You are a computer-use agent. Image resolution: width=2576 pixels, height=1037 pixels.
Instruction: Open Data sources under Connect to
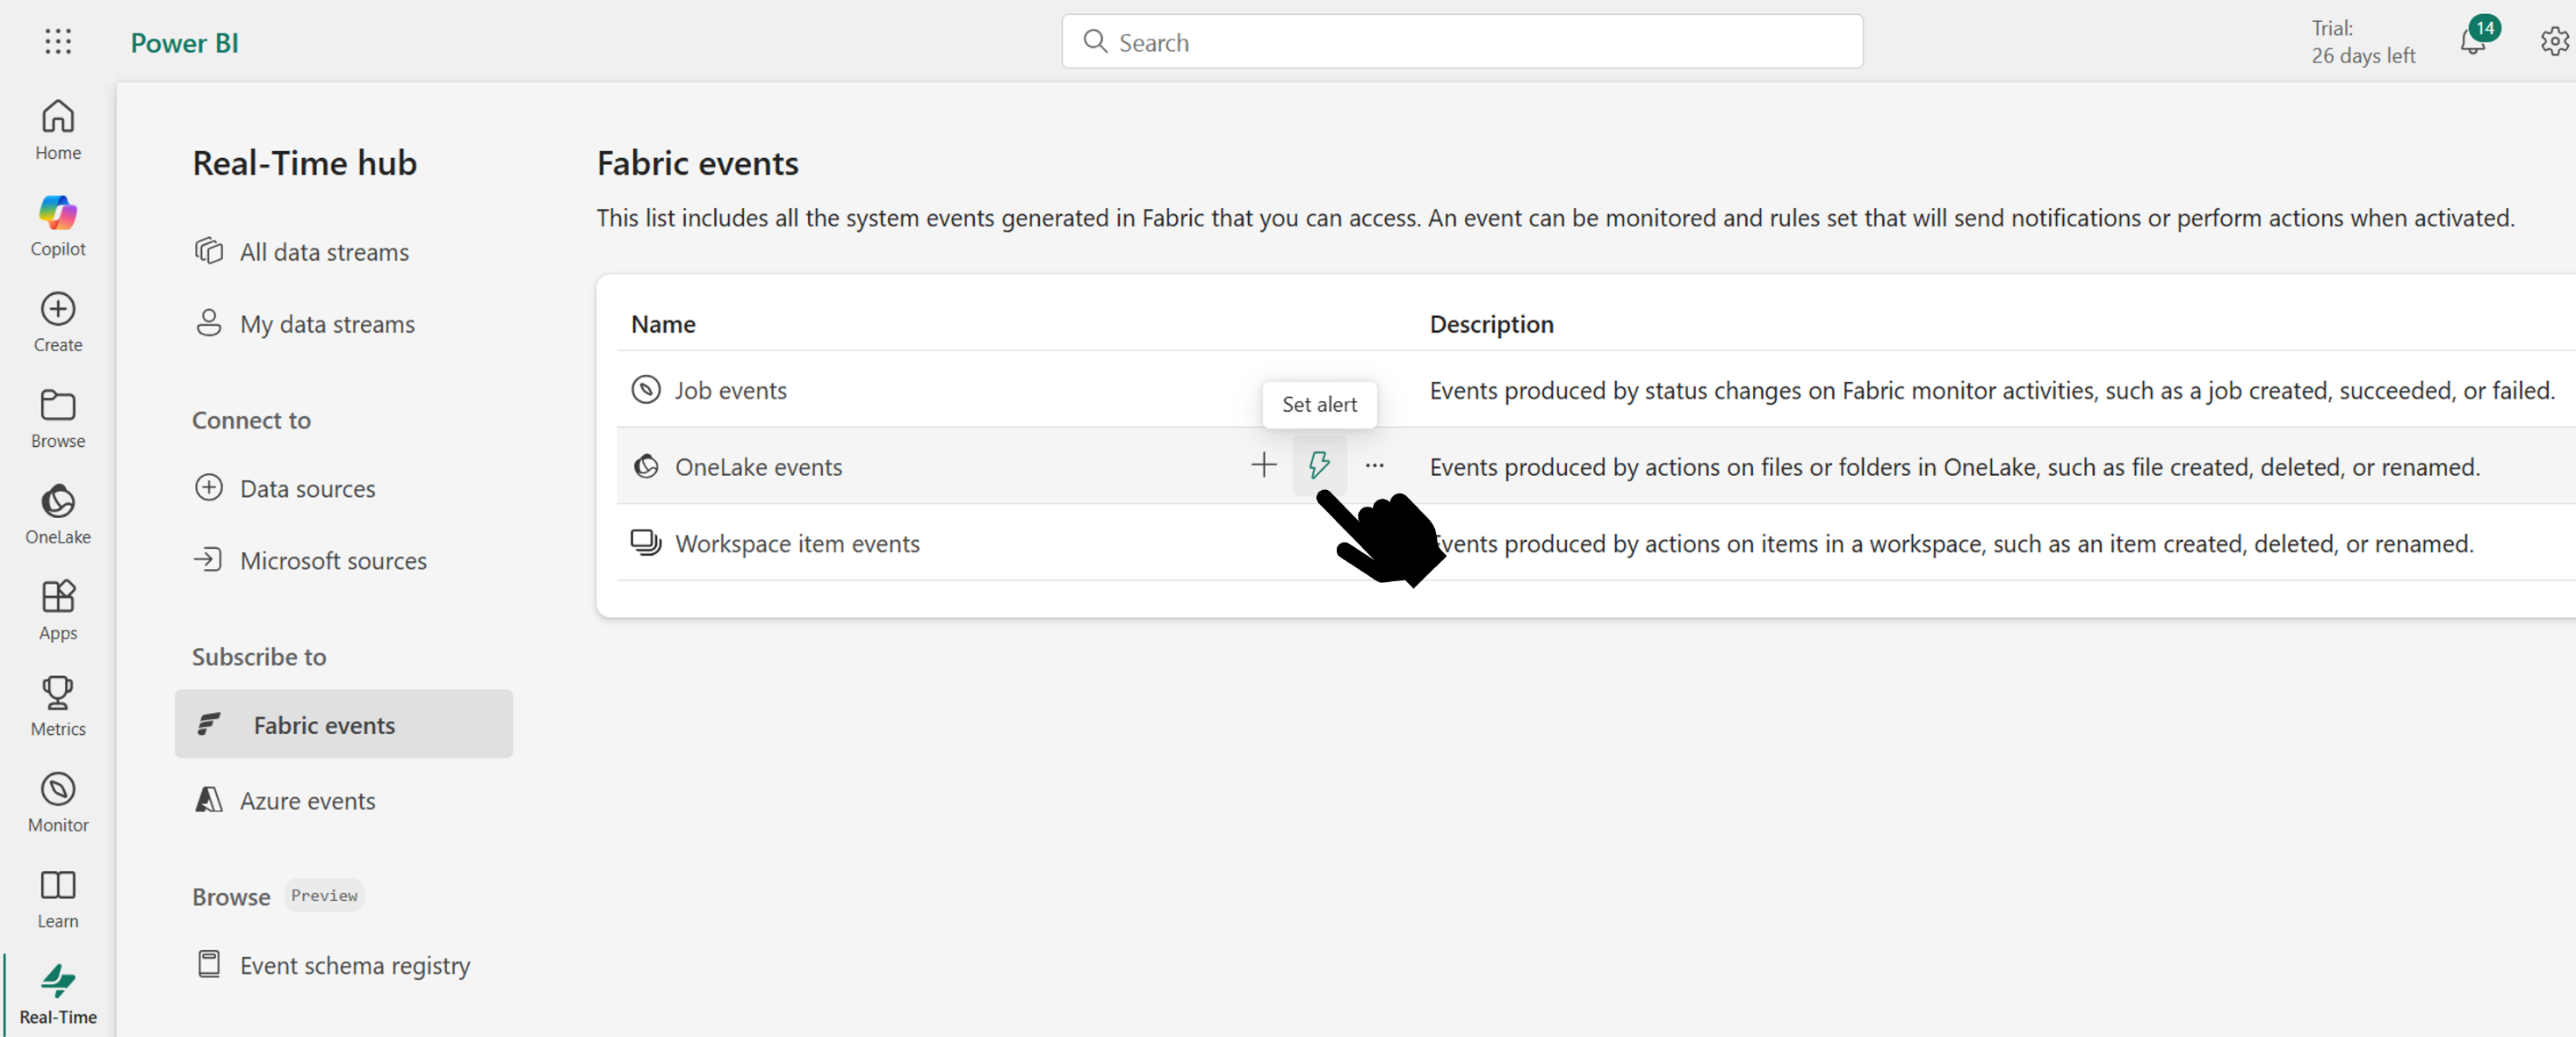tap(285, 488)
